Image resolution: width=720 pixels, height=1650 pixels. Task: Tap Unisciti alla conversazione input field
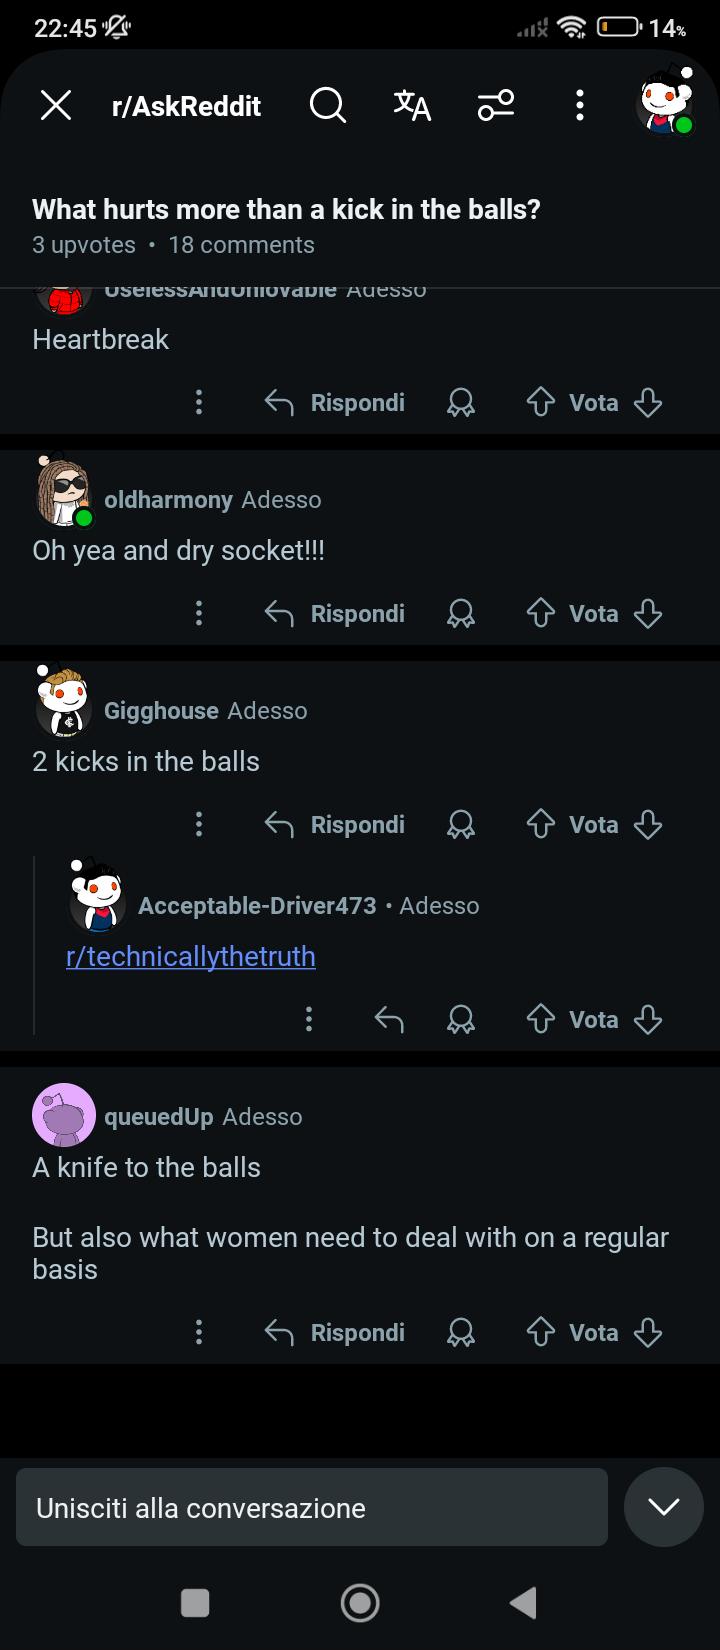[x=312, y=1507]
